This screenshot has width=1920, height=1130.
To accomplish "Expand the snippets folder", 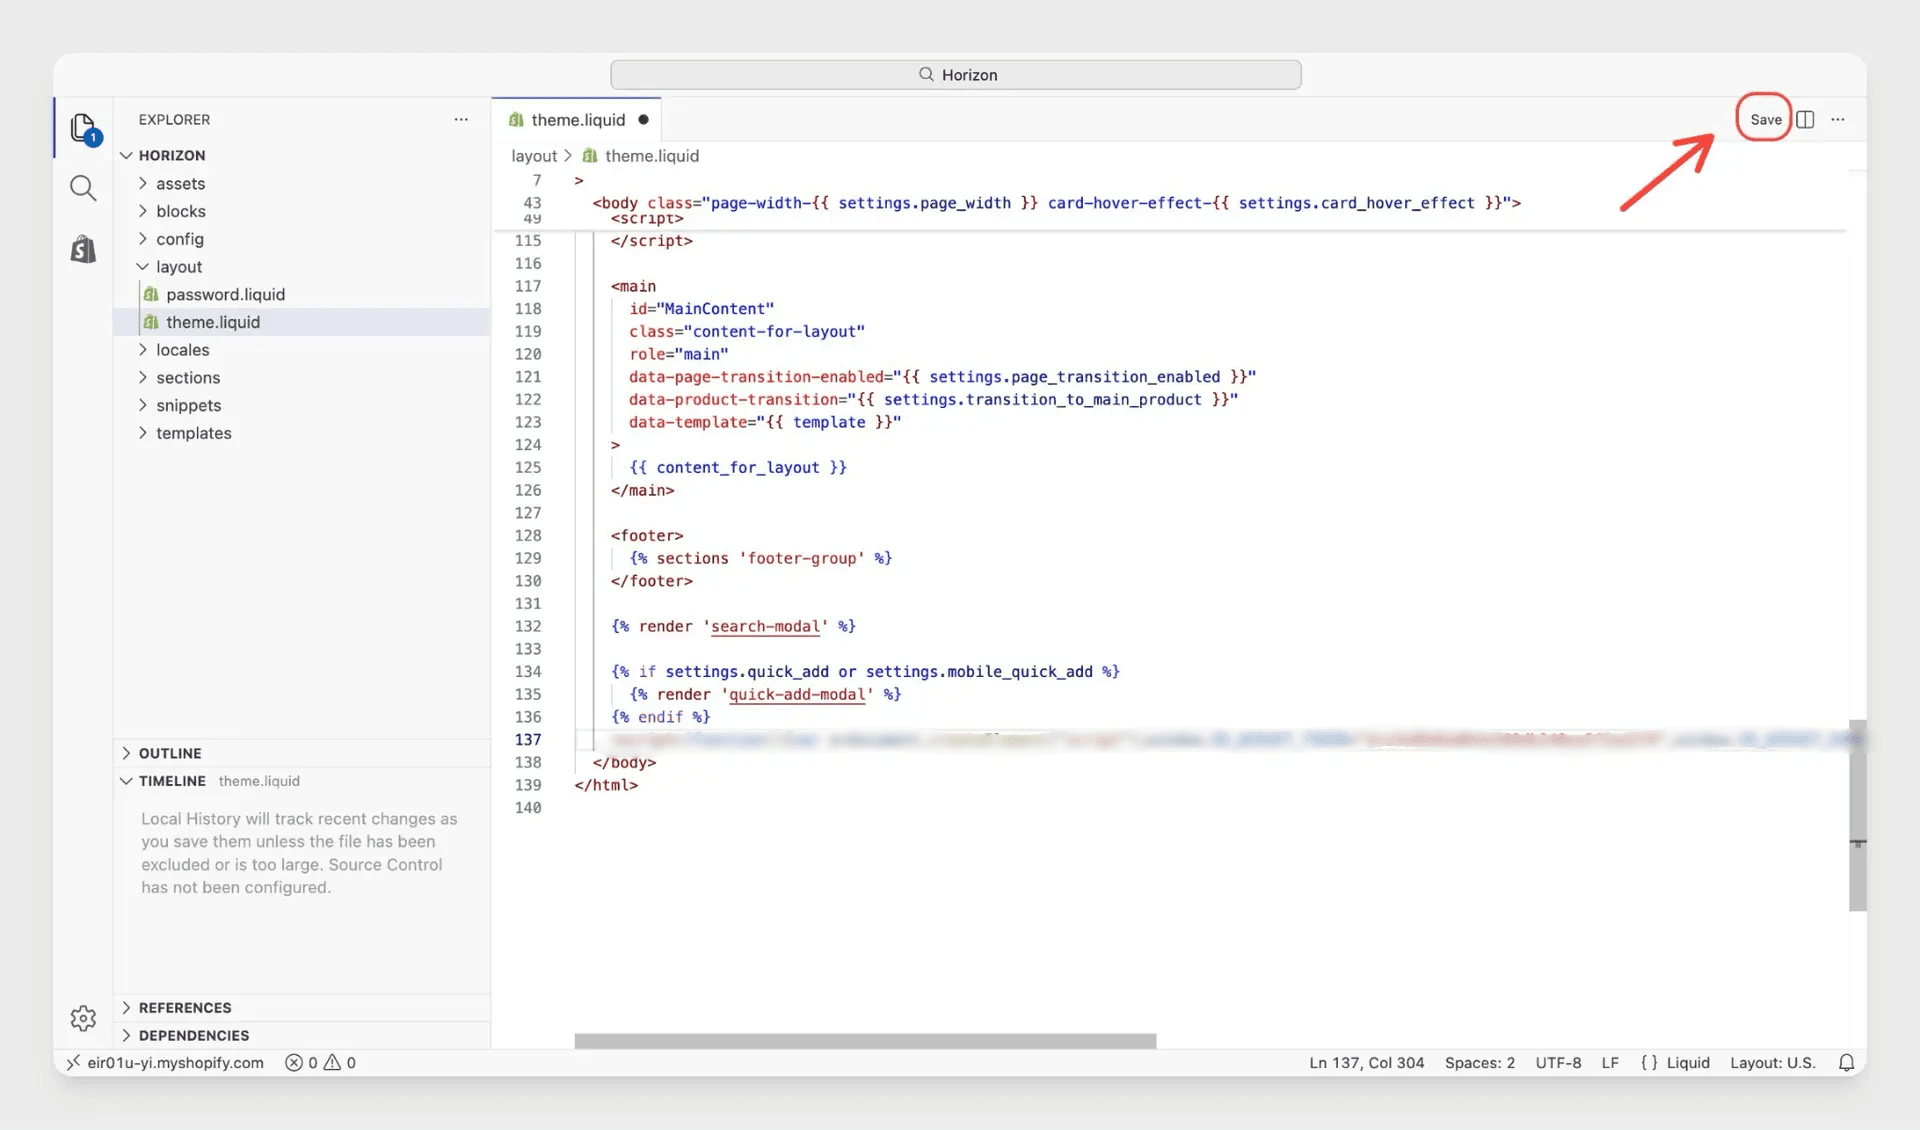I will pos(188,405).
